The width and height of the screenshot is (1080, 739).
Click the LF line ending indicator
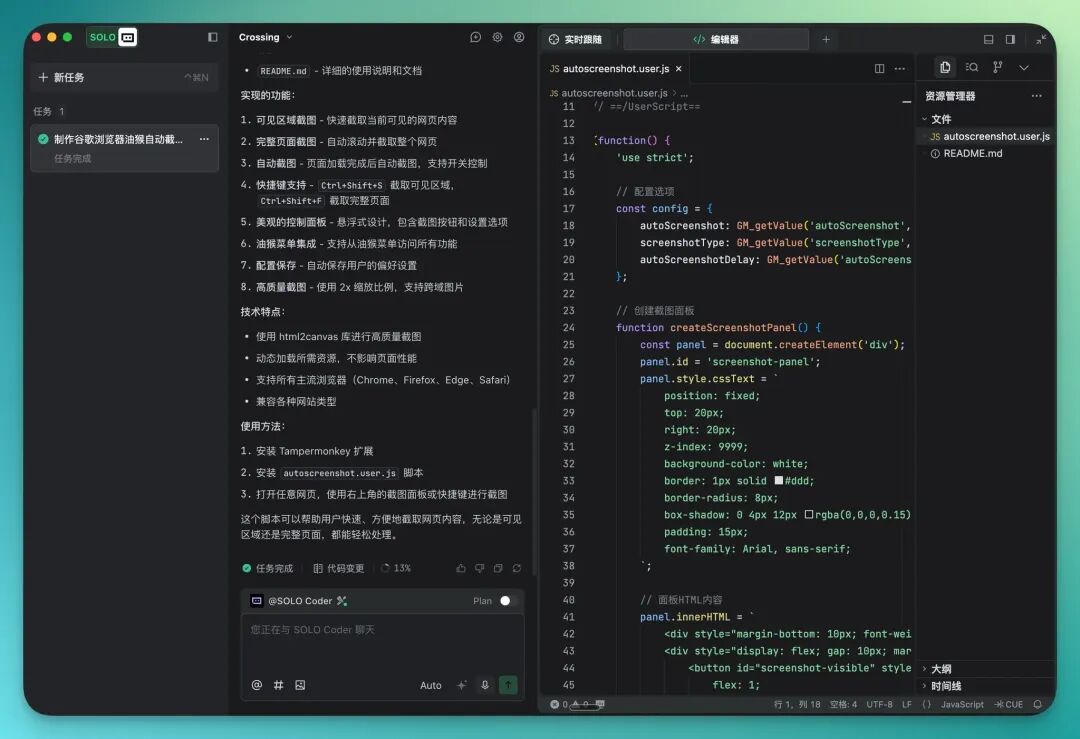point(906,705)
